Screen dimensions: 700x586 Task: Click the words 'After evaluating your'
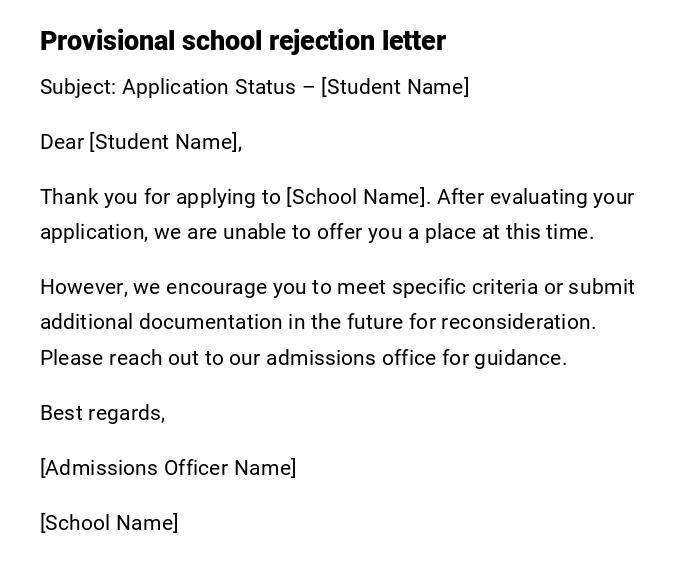coord(535,197)
